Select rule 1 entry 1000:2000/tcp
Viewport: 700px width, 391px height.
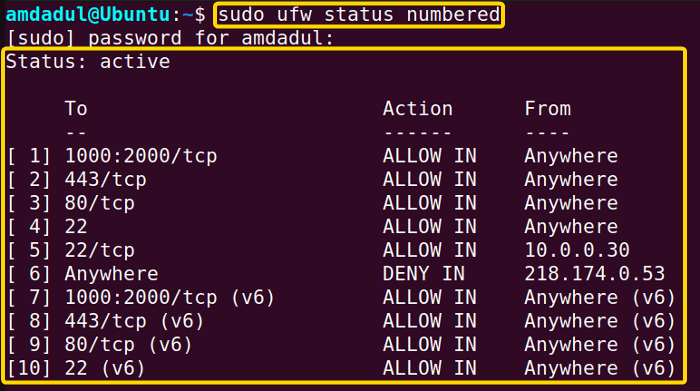[141, 156]
